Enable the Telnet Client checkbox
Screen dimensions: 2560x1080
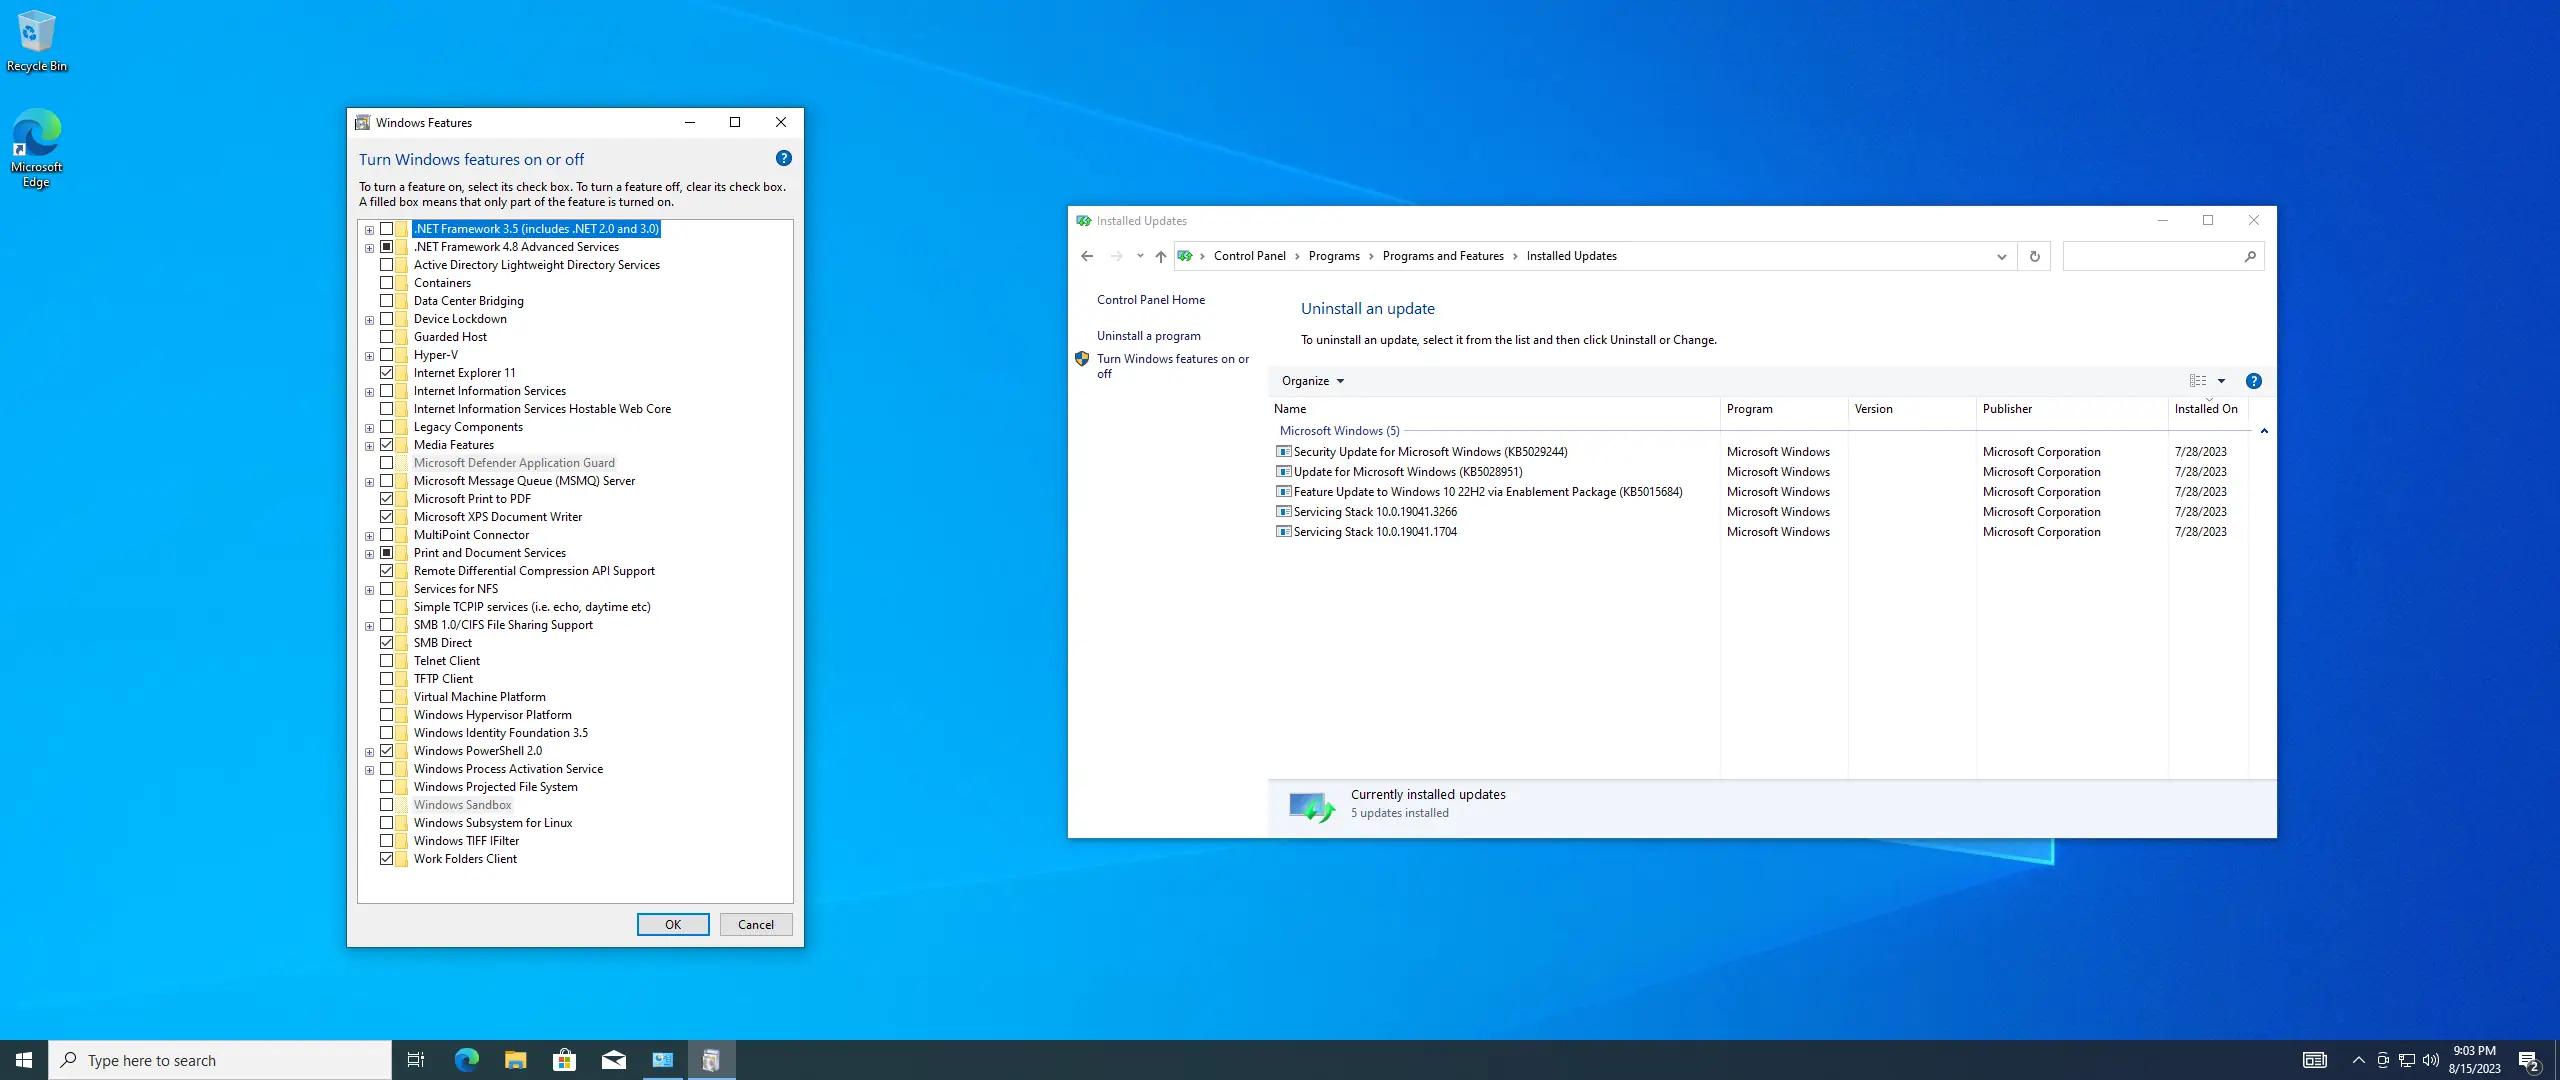[386, 661]
